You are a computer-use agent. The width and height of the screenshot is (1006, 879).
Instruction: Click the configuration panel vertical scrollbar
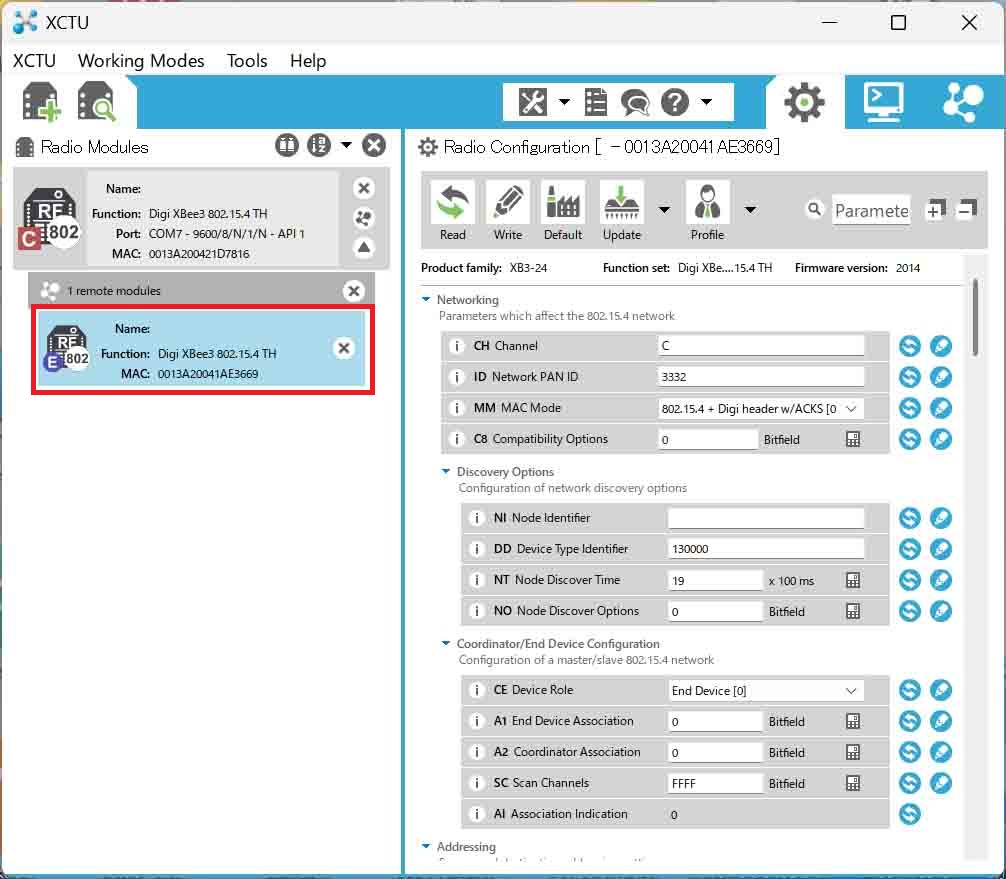point(975,317)
